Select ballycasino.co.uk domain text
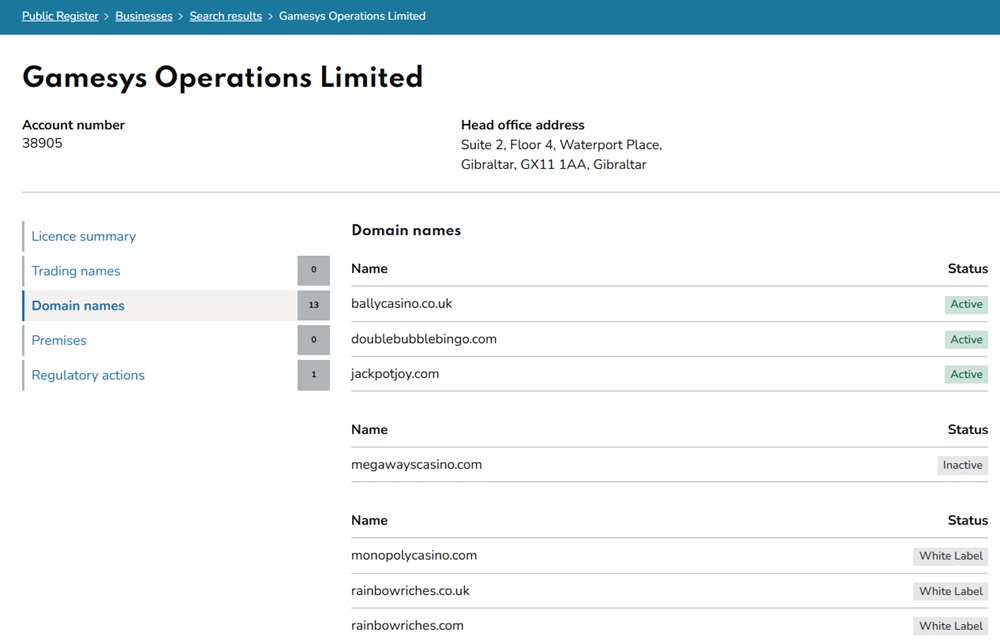Viewport: 1000px width, 640px height. coord(401,304)
